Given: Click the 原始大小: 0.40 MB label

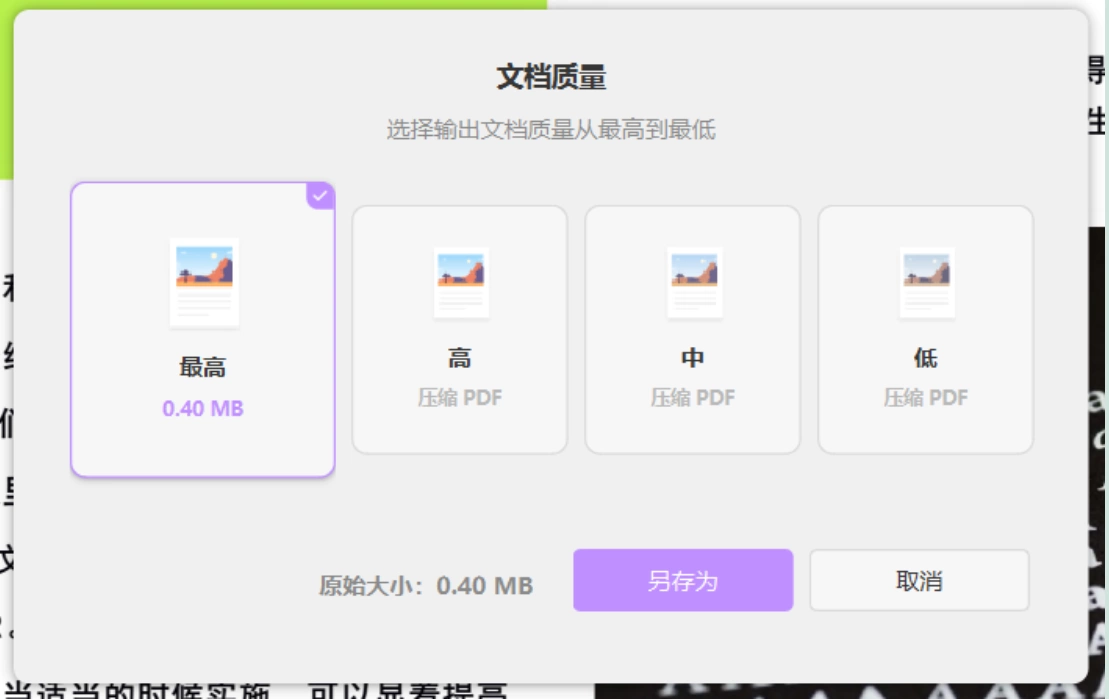Looking at the screenshot, I should pos(426,585).
